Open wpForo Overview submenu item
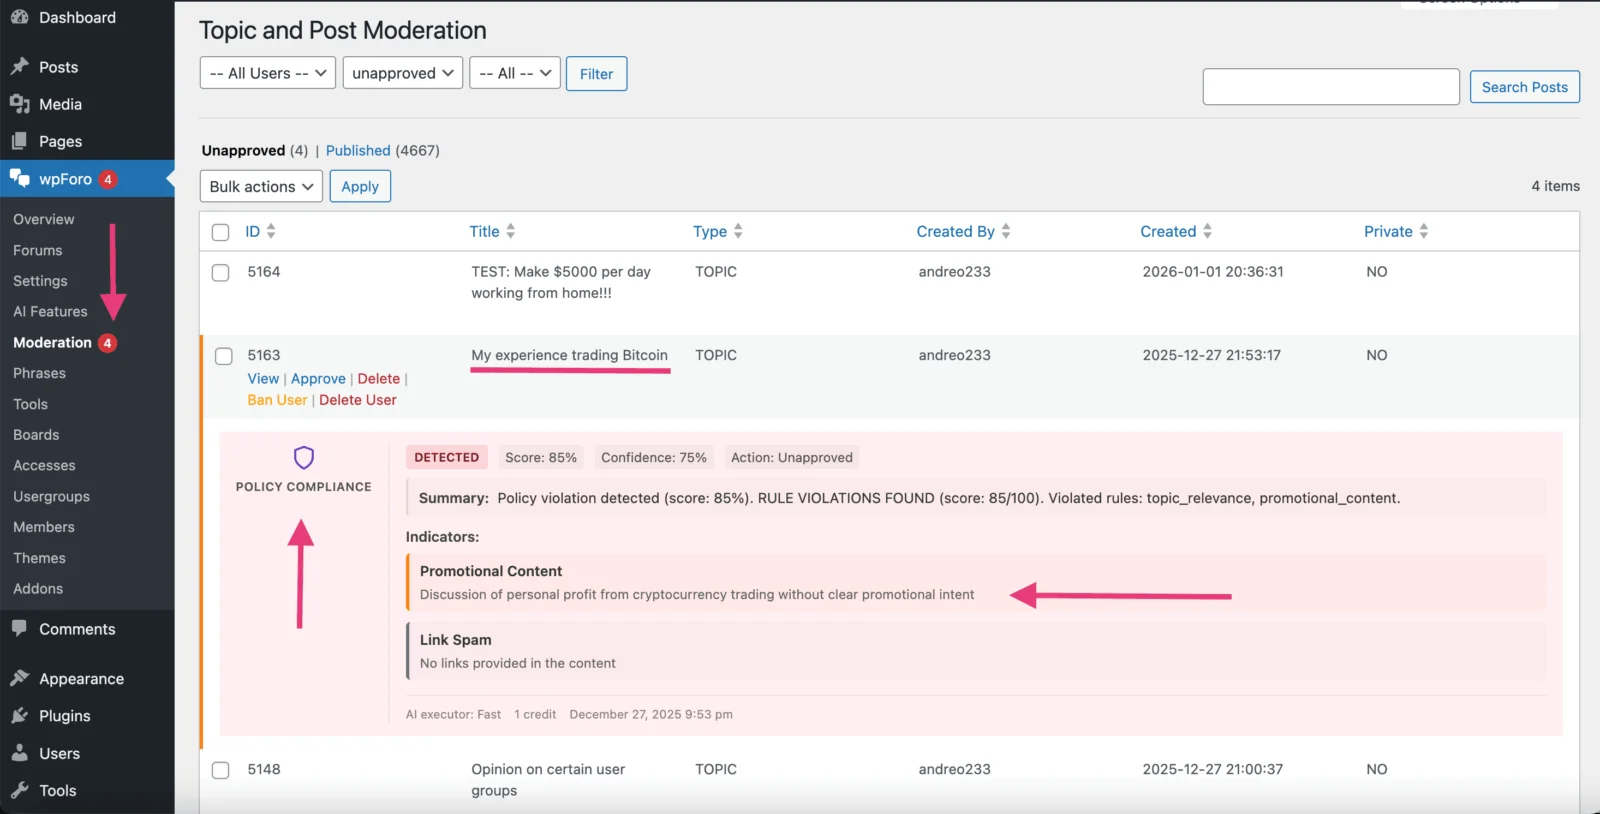 [x=44, y=219]
